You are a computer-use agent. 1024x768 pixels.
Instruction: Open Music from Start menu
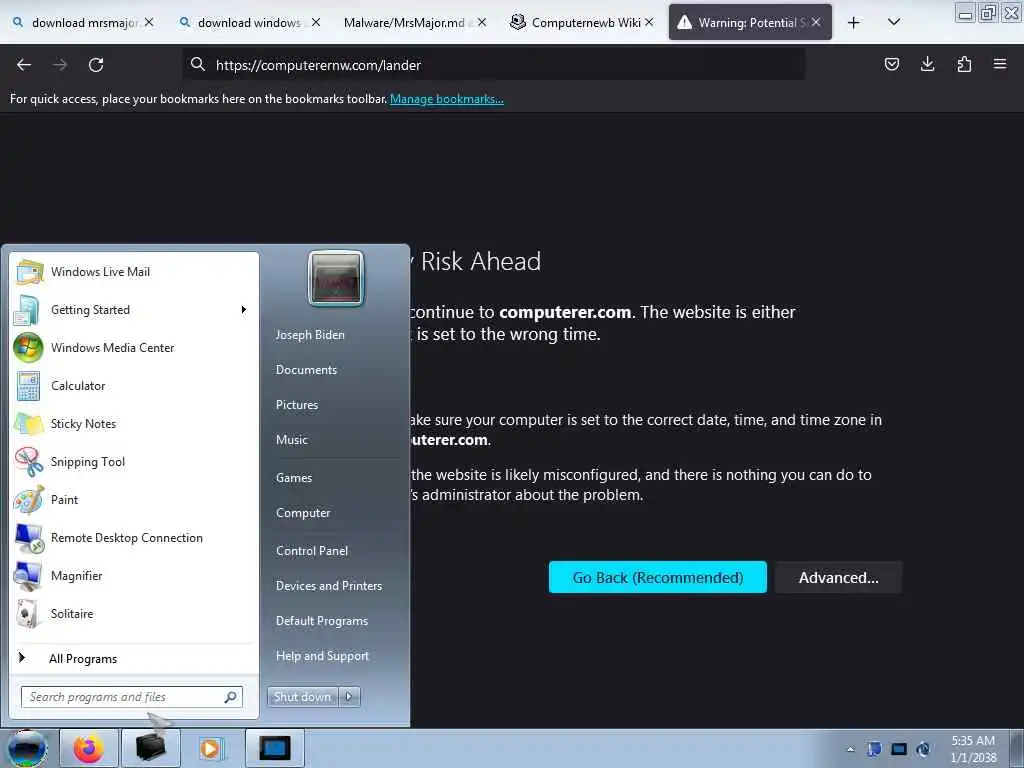click(292, 440)
